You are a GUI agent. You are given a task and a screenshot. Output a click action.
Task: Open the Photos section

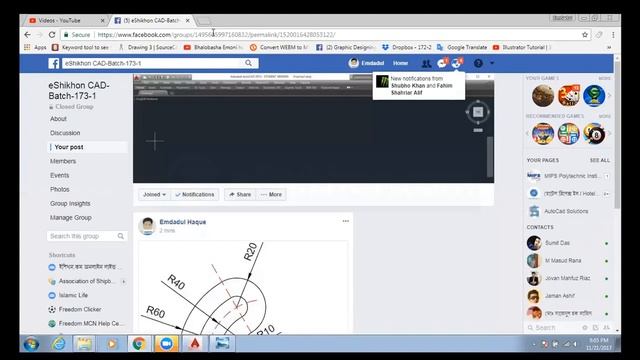coord(60,189)
